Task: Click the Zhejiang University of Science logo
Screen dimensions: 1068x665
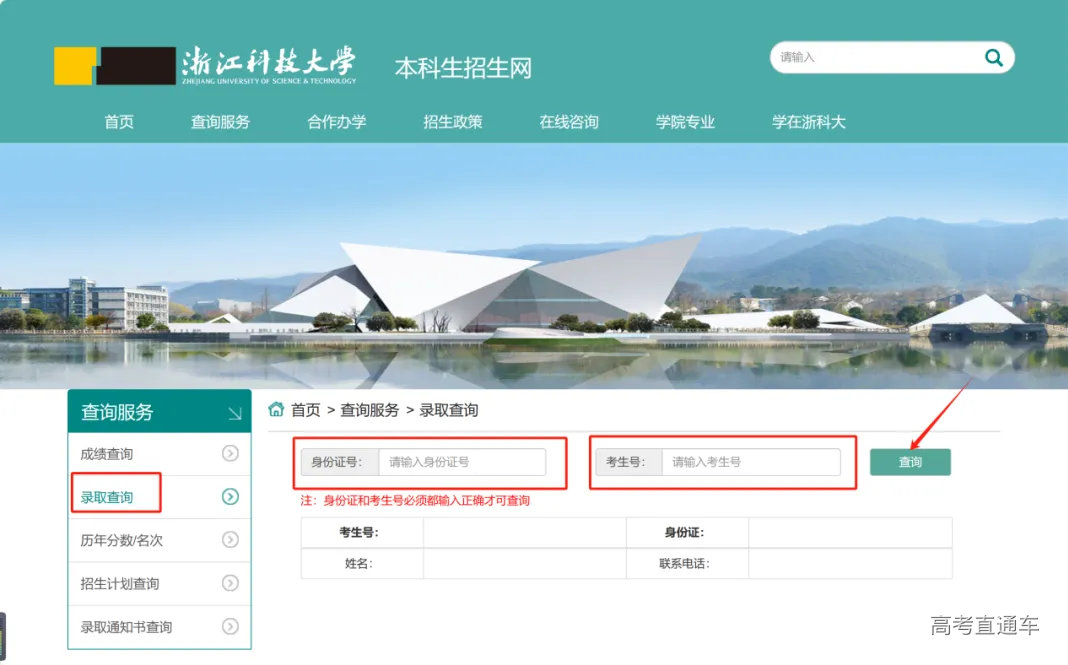Action: (200, 60)
